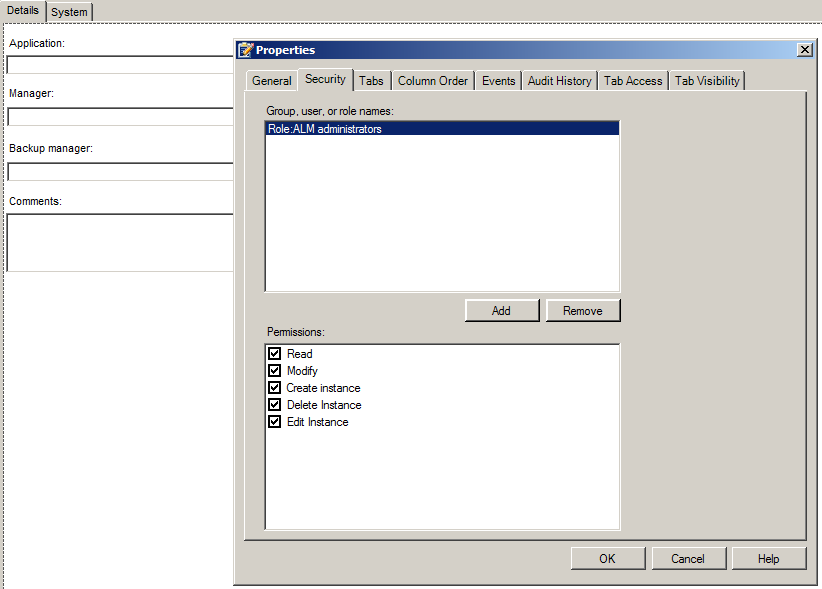This screenshot has height=589, width=822.
Task: Open the Column Order tab
Action: tap(432, 80)
